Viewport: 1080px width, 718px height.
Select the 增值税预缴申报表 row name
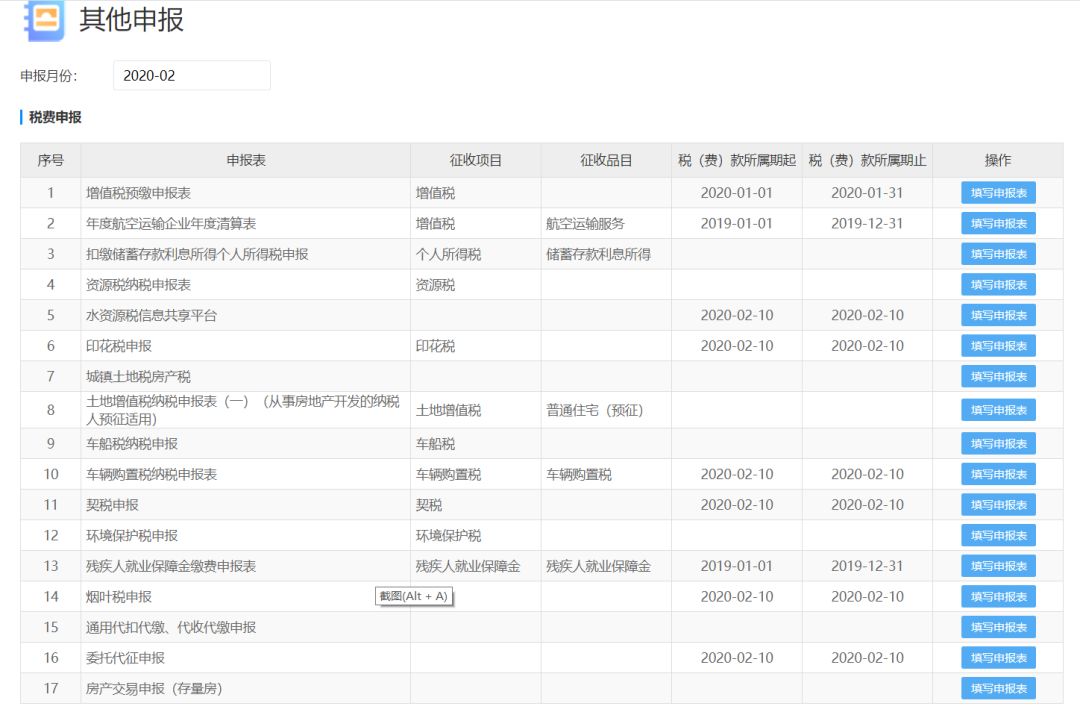pos(138,193)
